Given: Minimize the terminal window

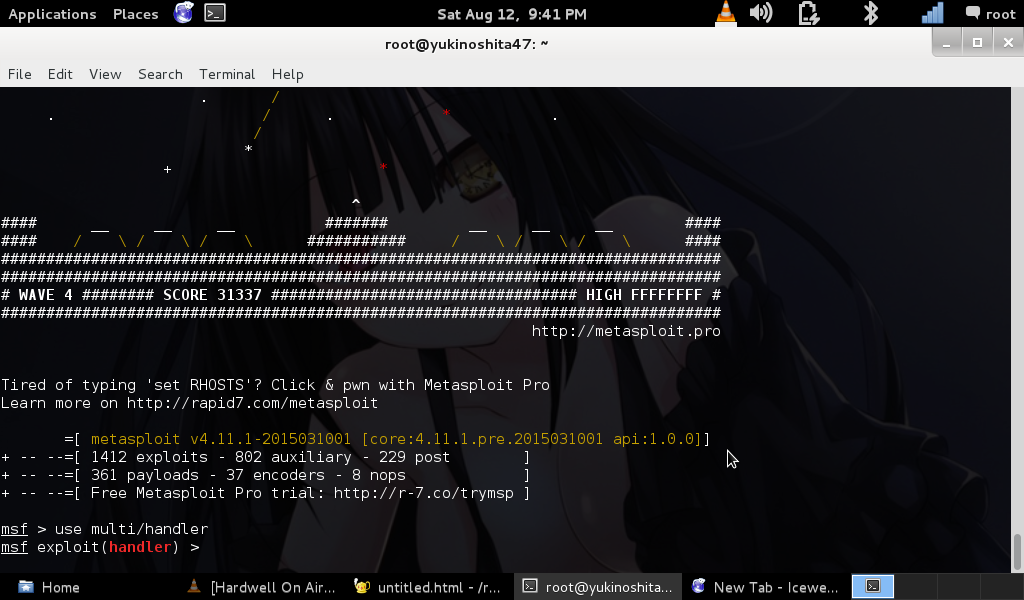Looking at the screenshot, I should pos(946,43).
